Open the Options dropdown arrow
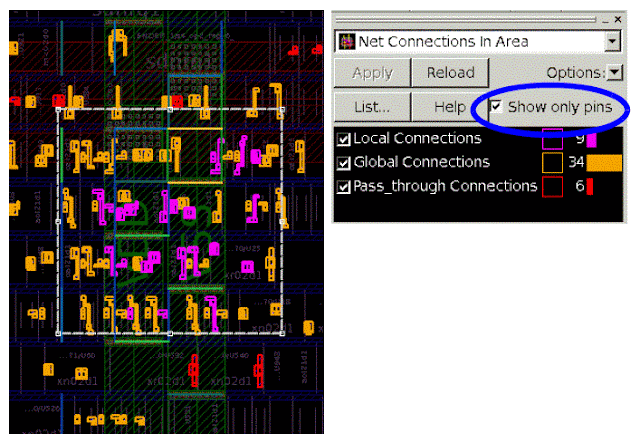The width and height of the screenshot is (640, 443). point(614,73)
